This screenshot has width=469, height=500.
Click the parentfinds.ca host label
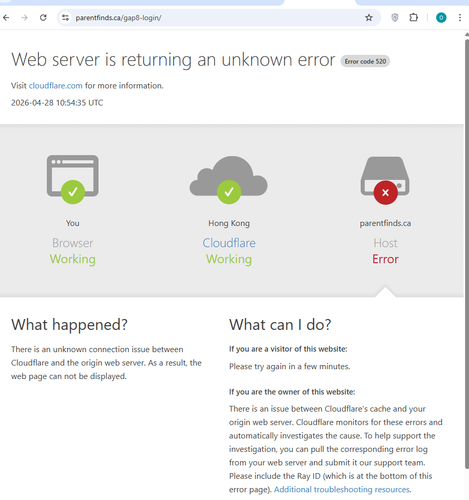tap(385, 223)
